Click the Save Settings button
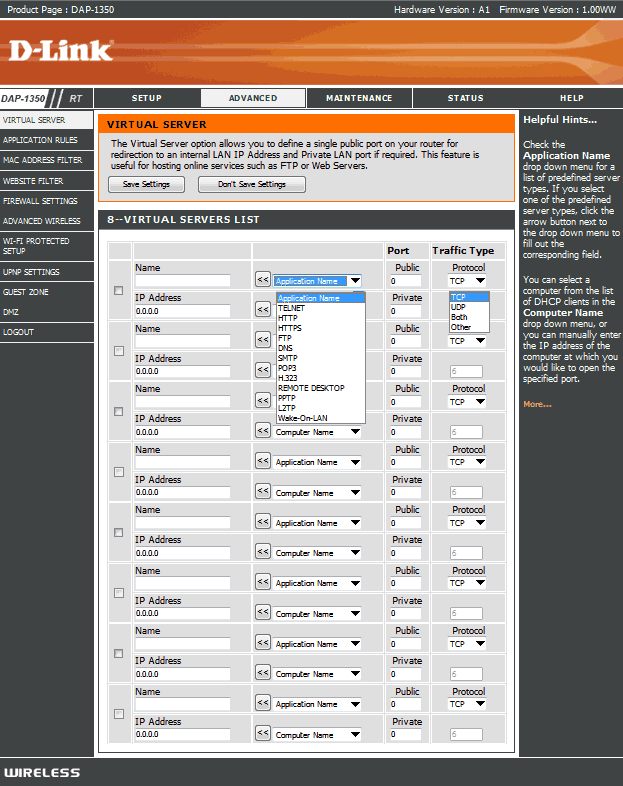The image size is (623, 786). (146, 184)
